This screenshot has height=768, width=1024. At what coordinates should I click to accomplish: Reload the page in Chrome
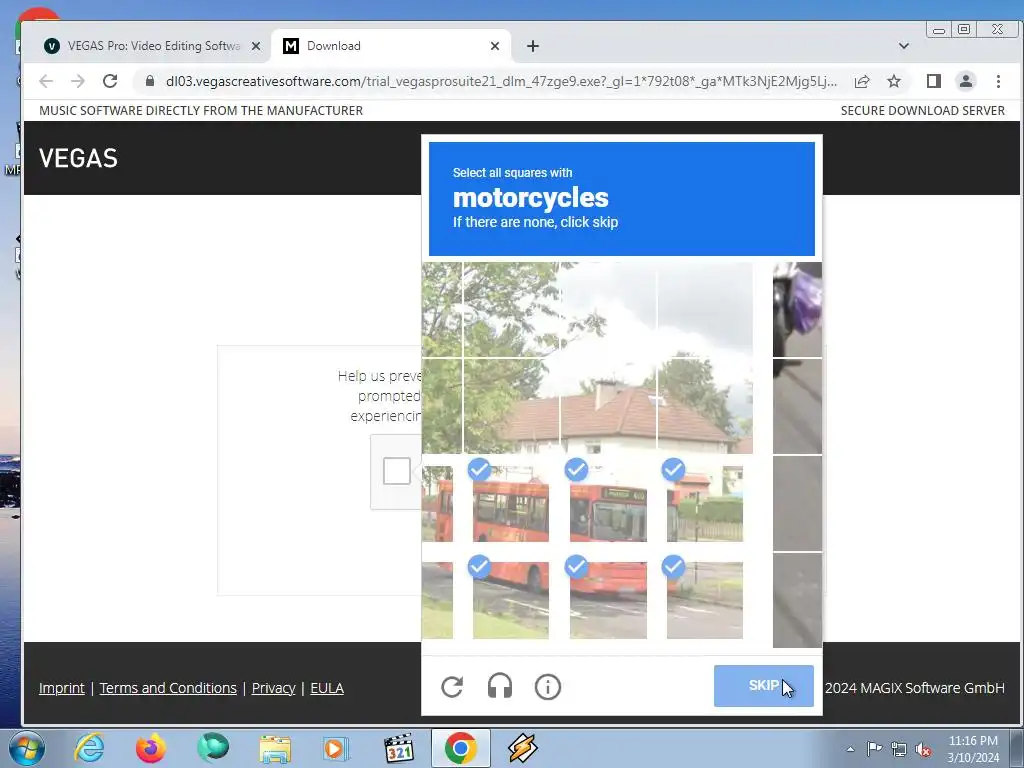pyautogui.click(x=110, y=81)
